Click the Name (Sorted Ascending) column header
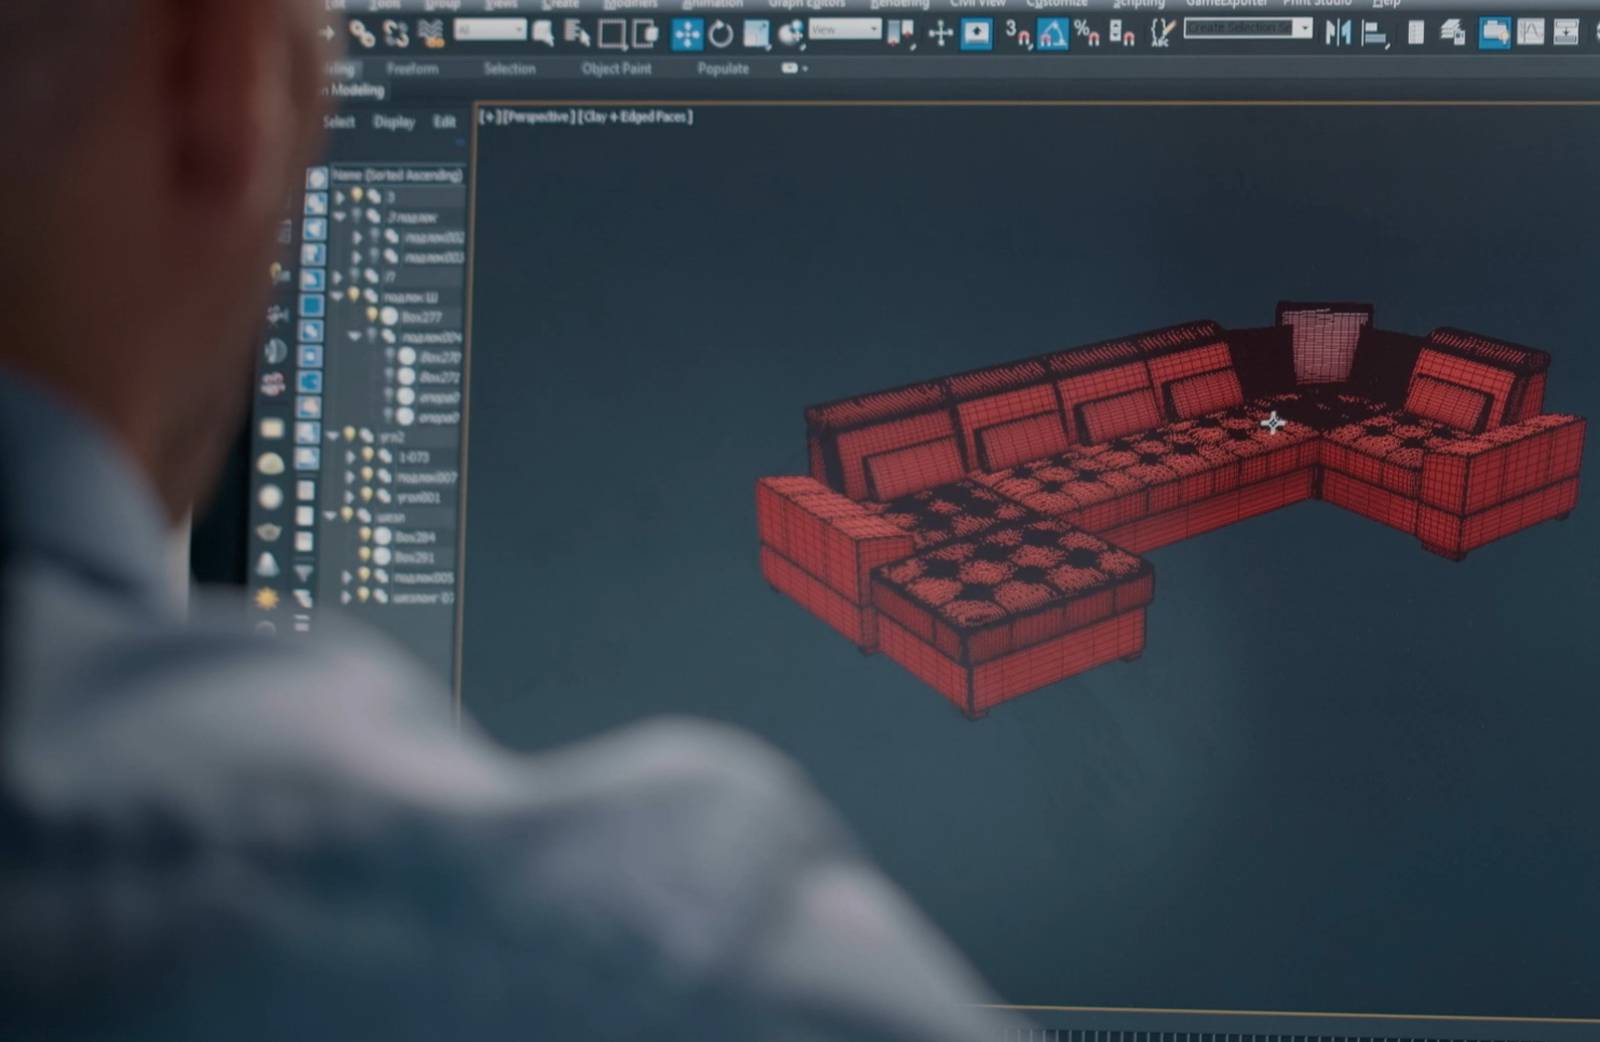 [x=397, y=175]
